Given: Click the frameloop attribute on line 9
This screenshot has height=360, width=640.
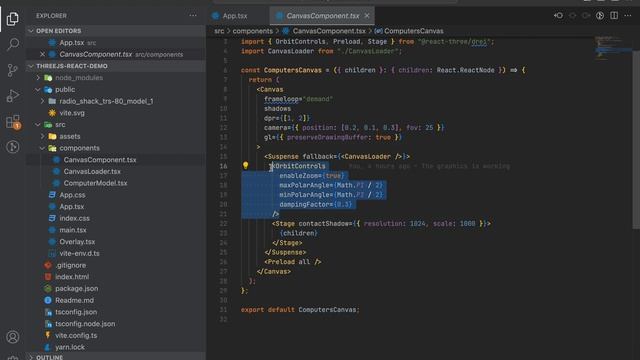Looking at the screenshot, I should coord(282,99).
